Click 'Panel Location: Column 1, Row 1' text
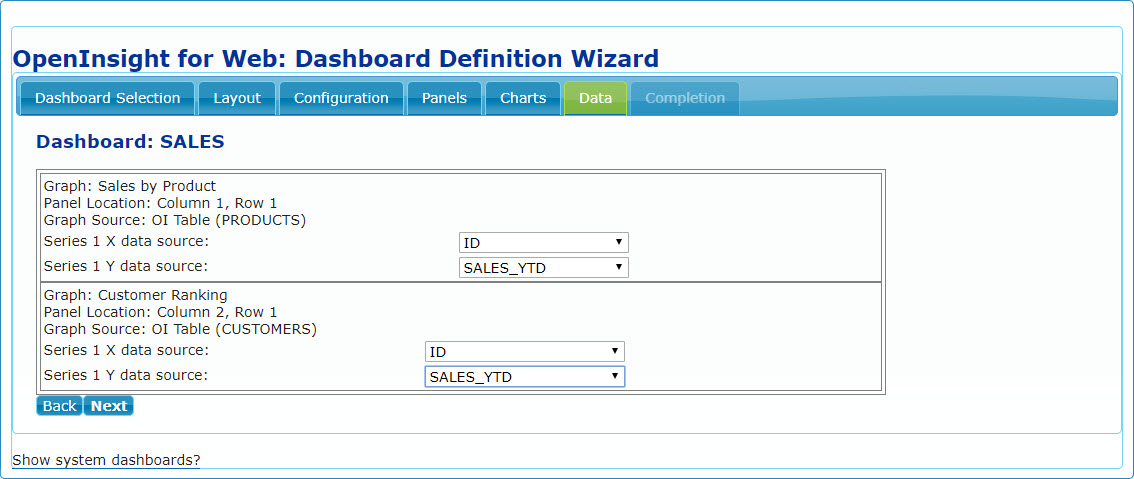1134x479 pixels. [161, 203]
